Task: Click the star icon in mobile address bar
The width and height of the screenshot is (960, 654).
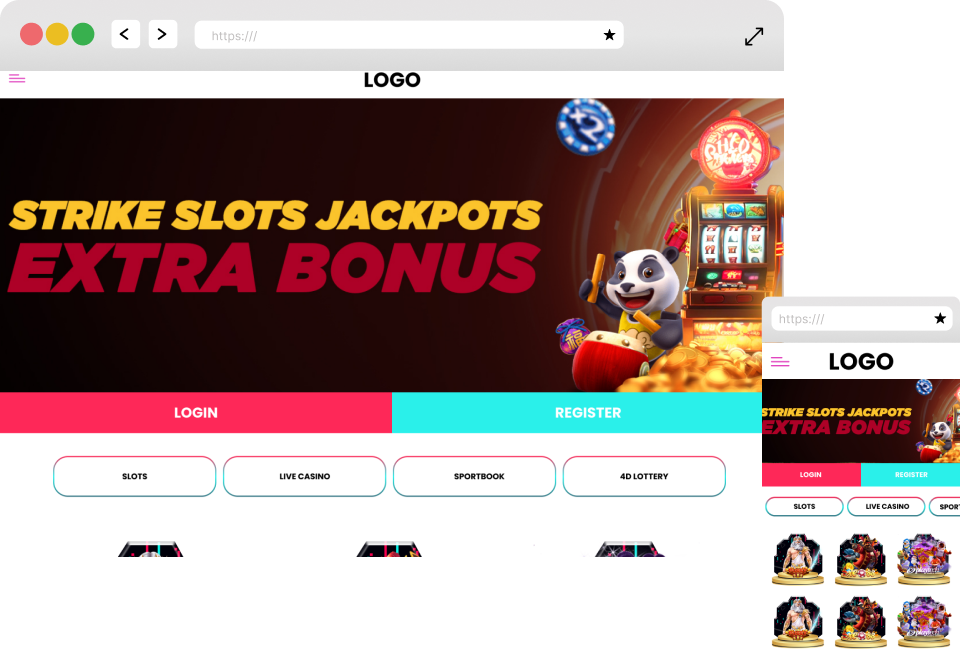Action: pos(940,318)
